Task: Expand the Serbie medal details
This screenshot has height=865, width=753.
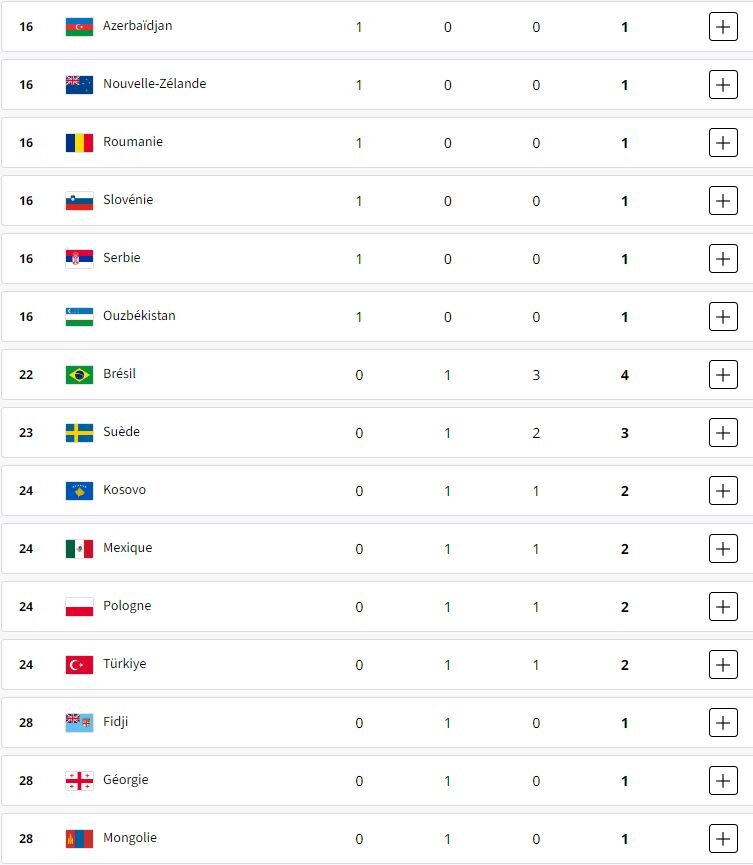Action: (722, 259)
